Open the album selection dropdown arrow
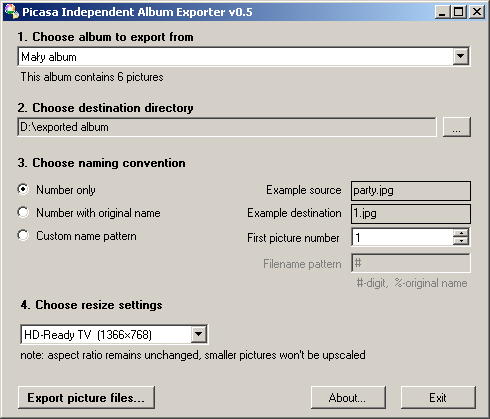 coord(461,56)
